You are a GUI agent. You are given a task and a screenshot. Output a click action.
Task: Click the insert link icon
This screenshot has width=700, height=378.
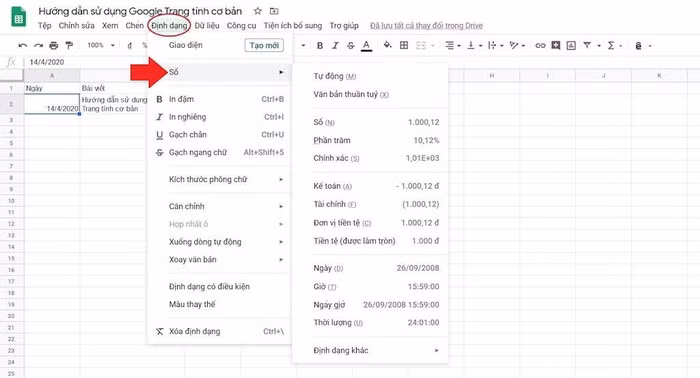point(540,46)
